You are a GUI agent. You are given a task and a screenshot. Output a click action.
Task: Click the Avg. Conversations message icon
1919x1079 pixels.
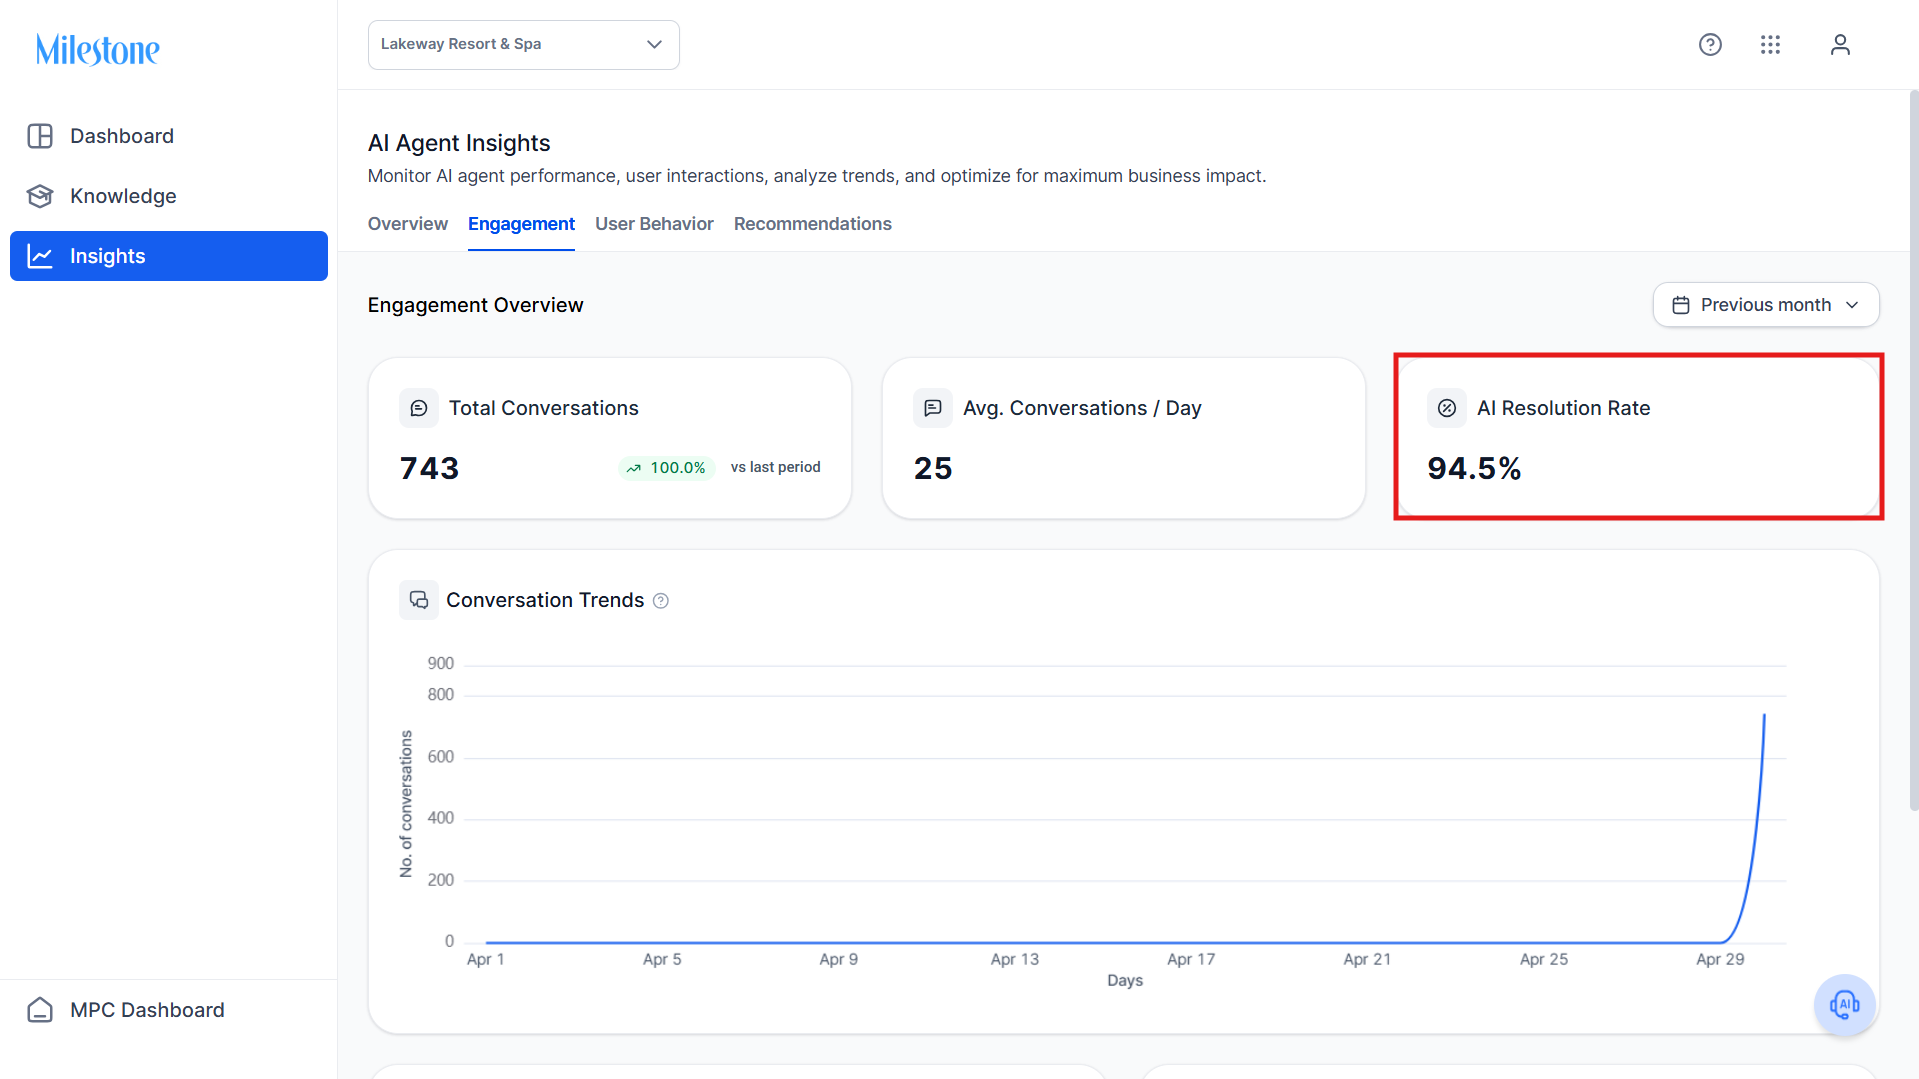[933, 408]
